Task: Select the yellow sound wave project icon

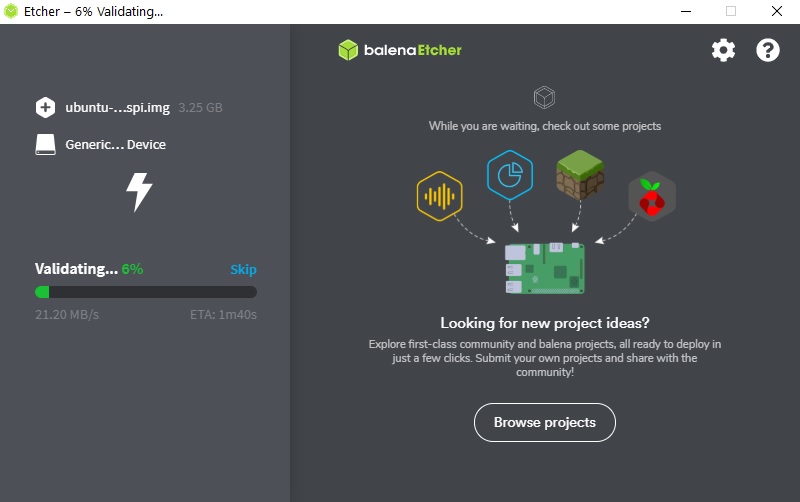Action: tap(439, 196)
